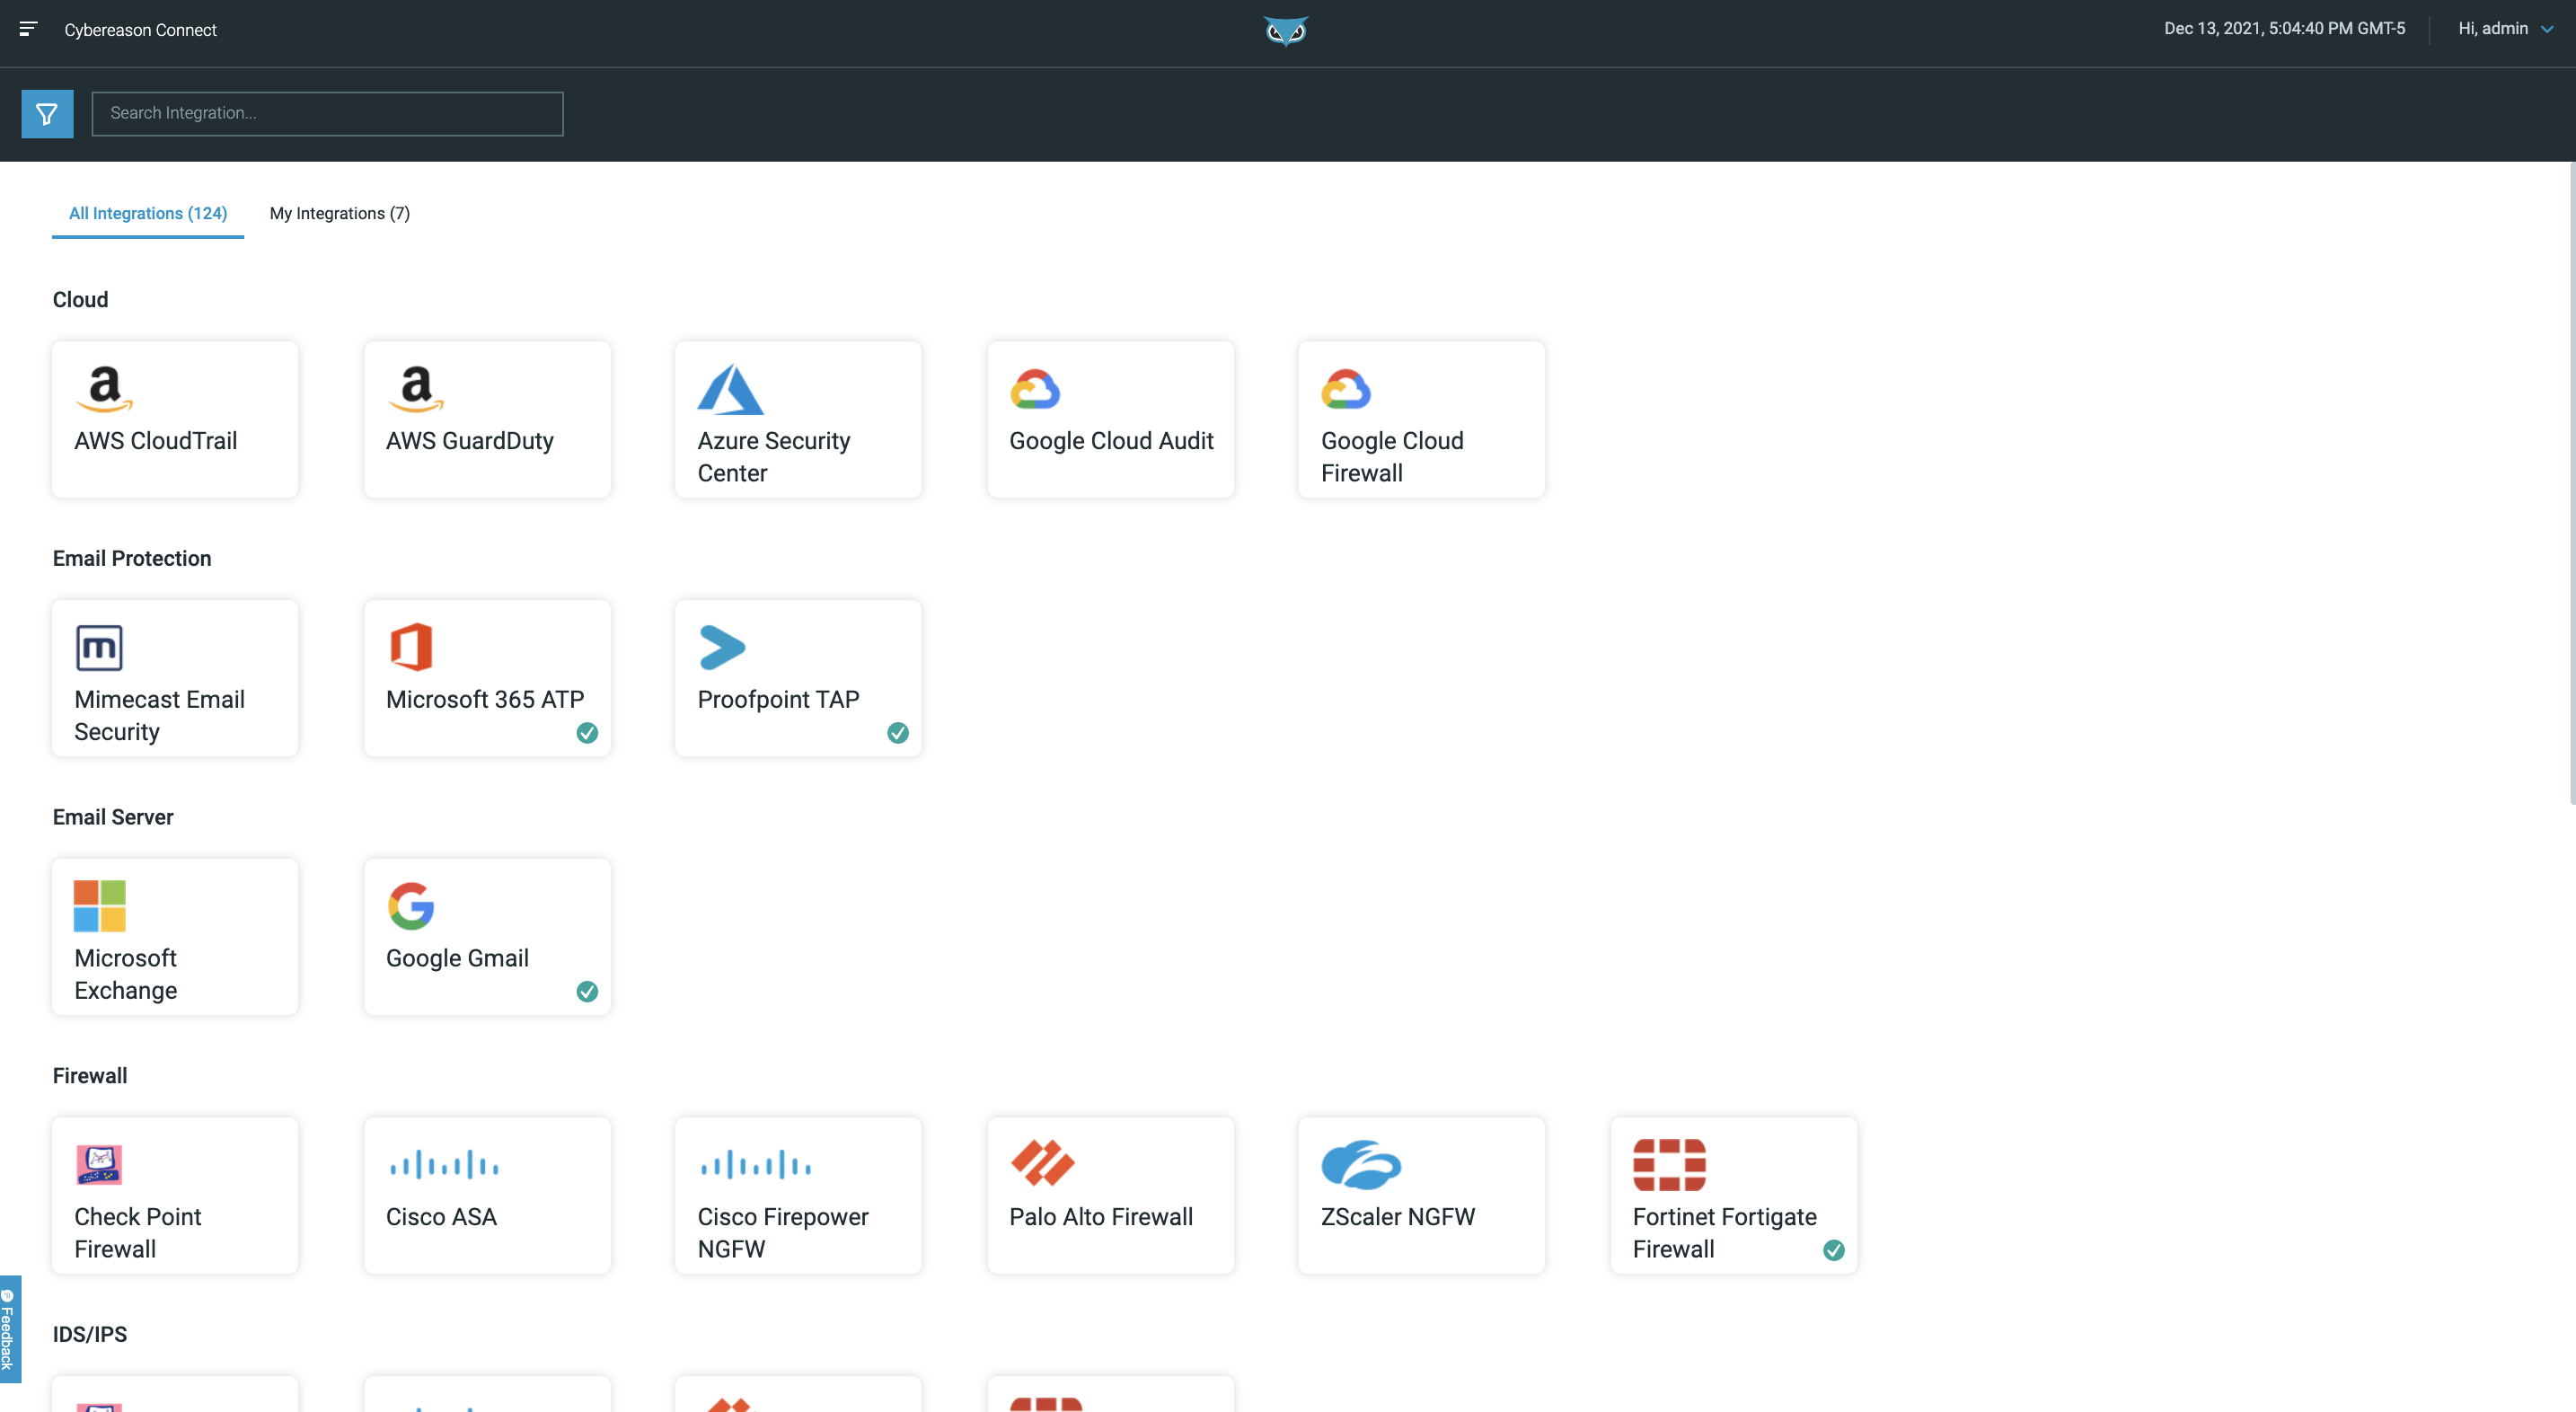This screenshot has width=2576, height=1412.
Task: Open Google Cloud Firewall card title
Action: tap(1392, 457)
